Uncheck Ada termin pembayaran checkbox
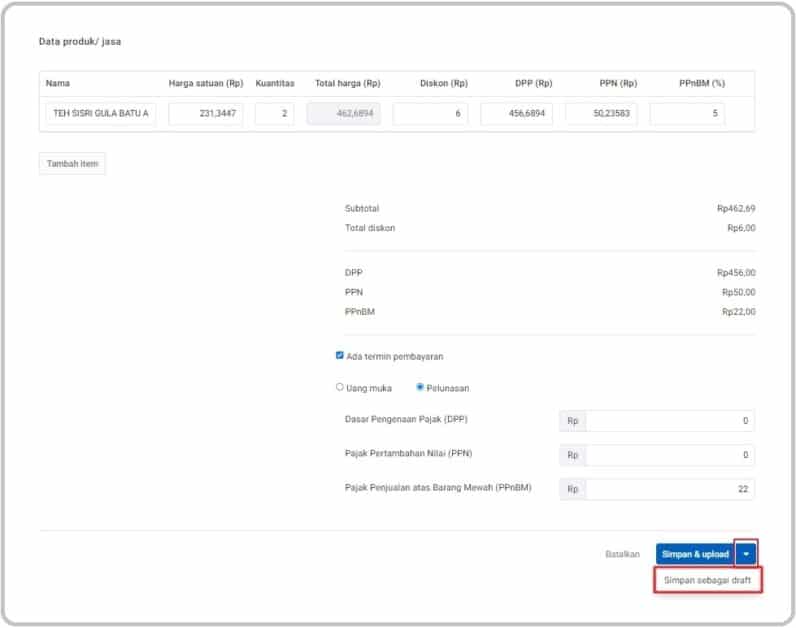This screenshot has height=628, width=796. (x=339, y=355)
